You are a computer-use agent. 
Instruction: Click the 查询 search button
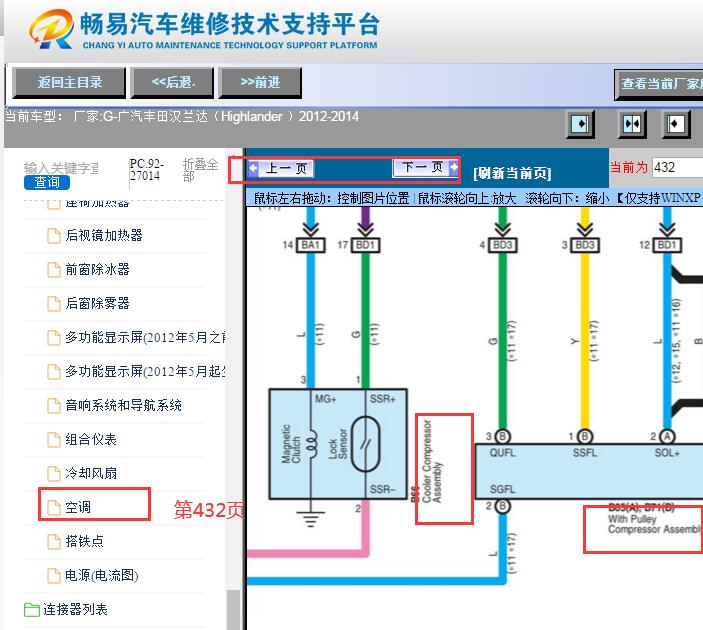click(x=47, y=182)
